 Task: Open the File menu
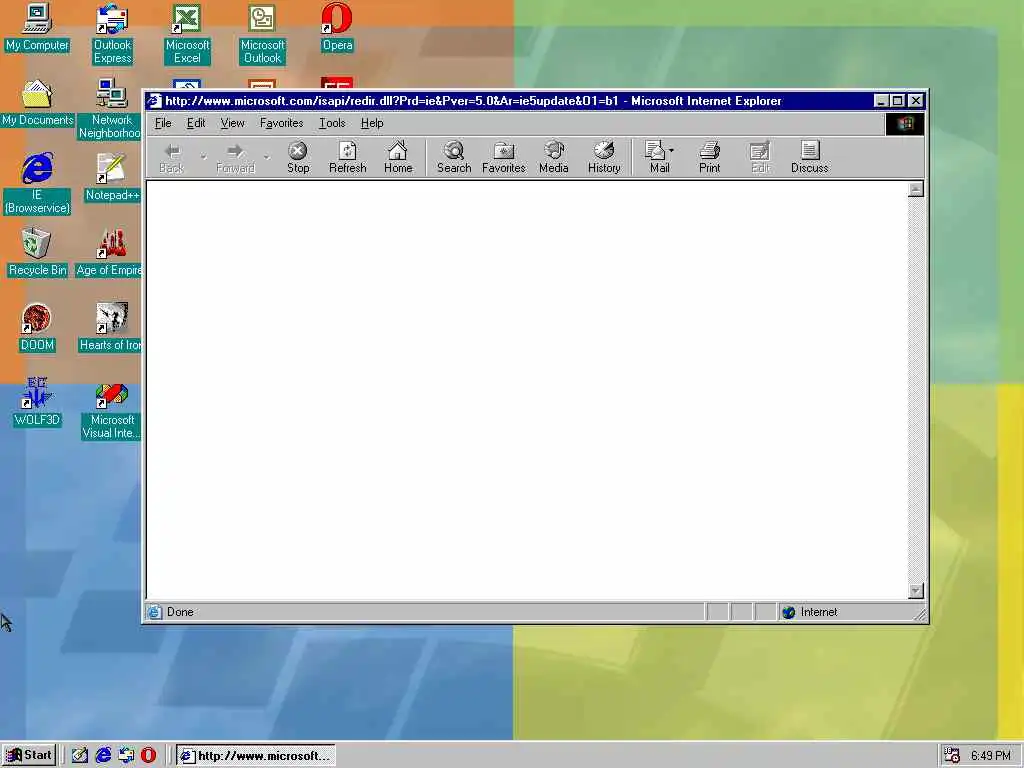(163, 123)
